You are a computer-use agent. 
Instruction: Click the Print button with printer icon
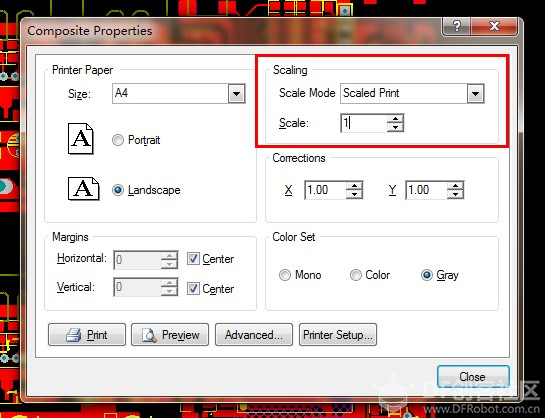pyautogui.click(x=87, y=335)
